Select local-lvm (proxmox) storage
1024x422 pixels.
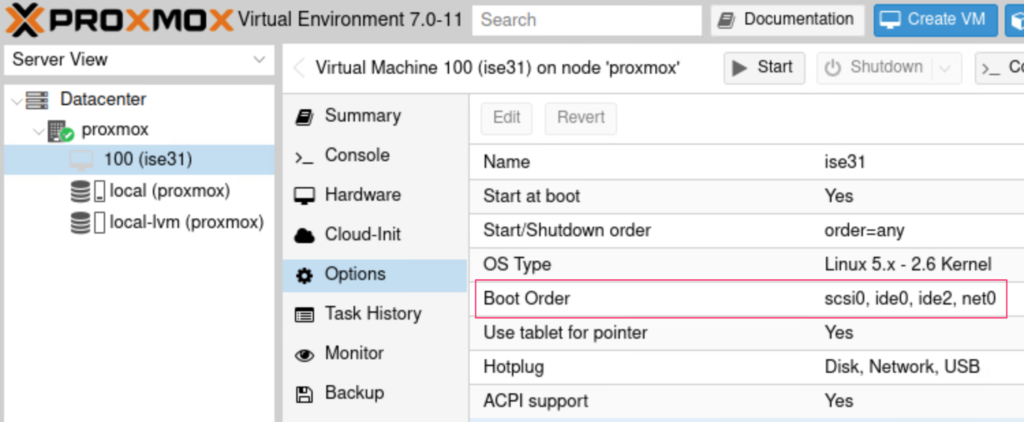point(138,222)
